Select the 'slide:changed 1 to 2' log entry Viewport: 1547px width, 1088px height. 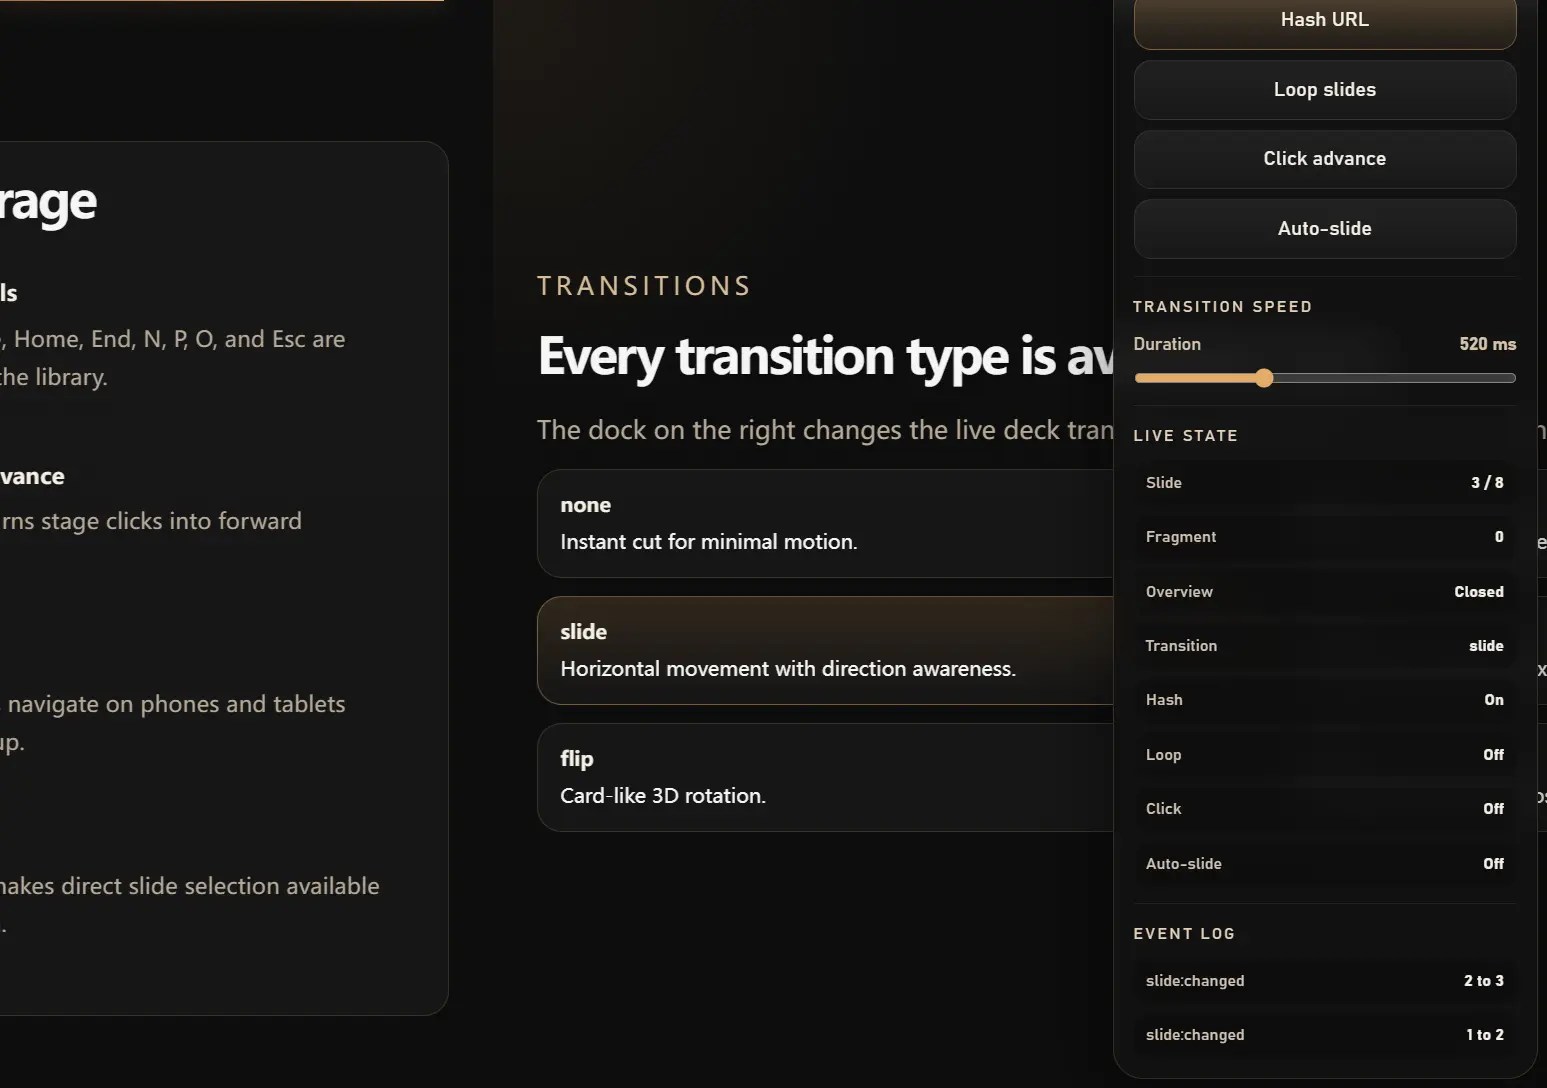click(1324, 1035)
